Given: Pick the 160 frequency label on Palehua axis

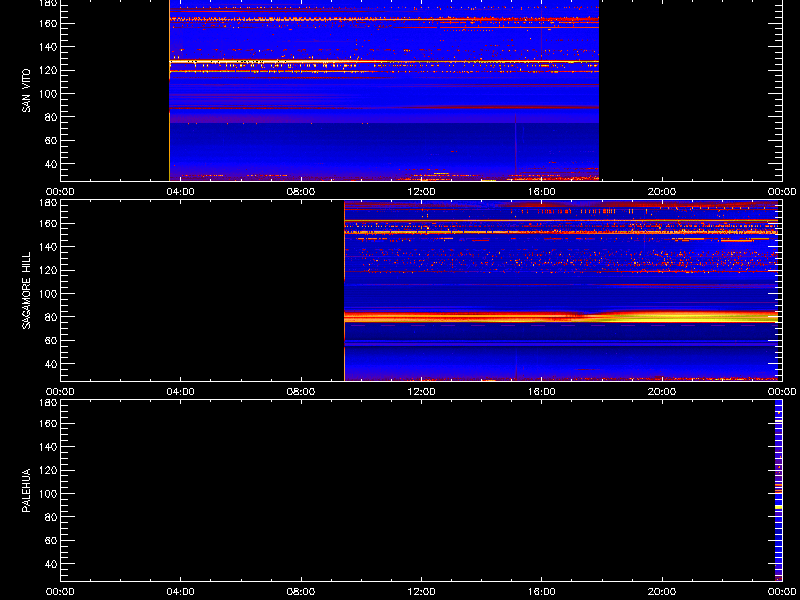Looking at the screenshot, I should [48, 423].
